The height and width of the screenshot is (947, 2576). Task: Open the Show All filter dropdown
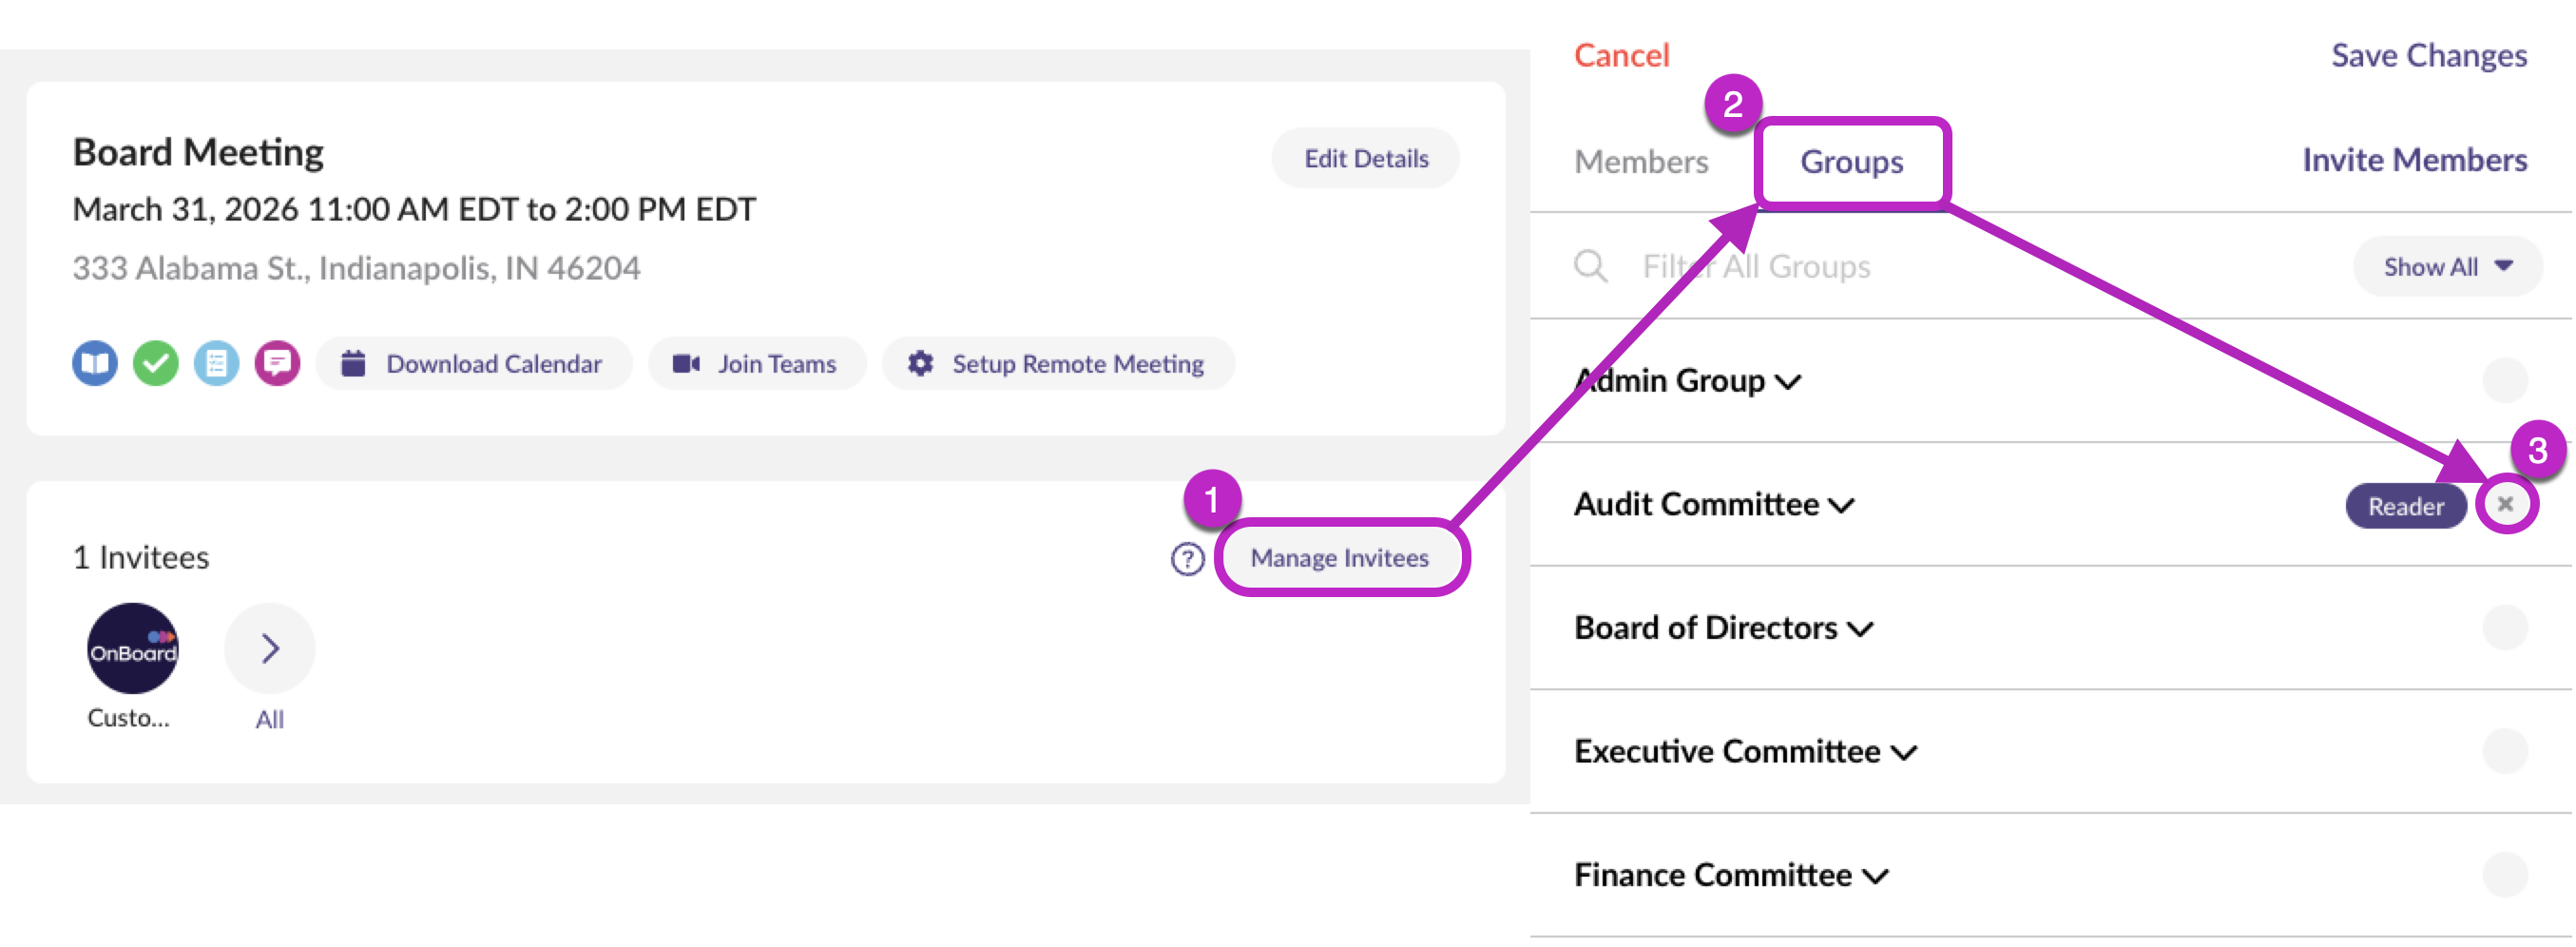[x=2447, y=267]
